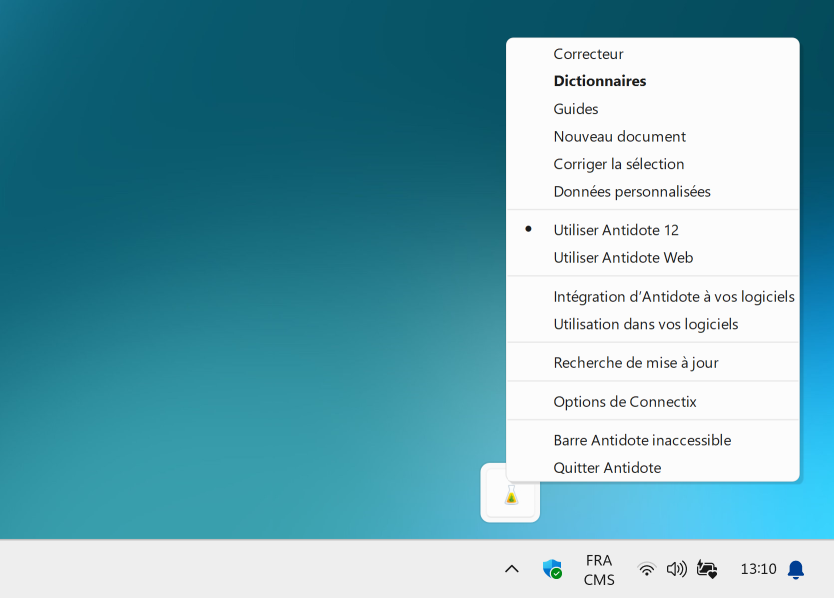The width and height of the screenshot is (834, 598).
Task: Click the speaker volume icon
Action: click(x=676, y=569)
